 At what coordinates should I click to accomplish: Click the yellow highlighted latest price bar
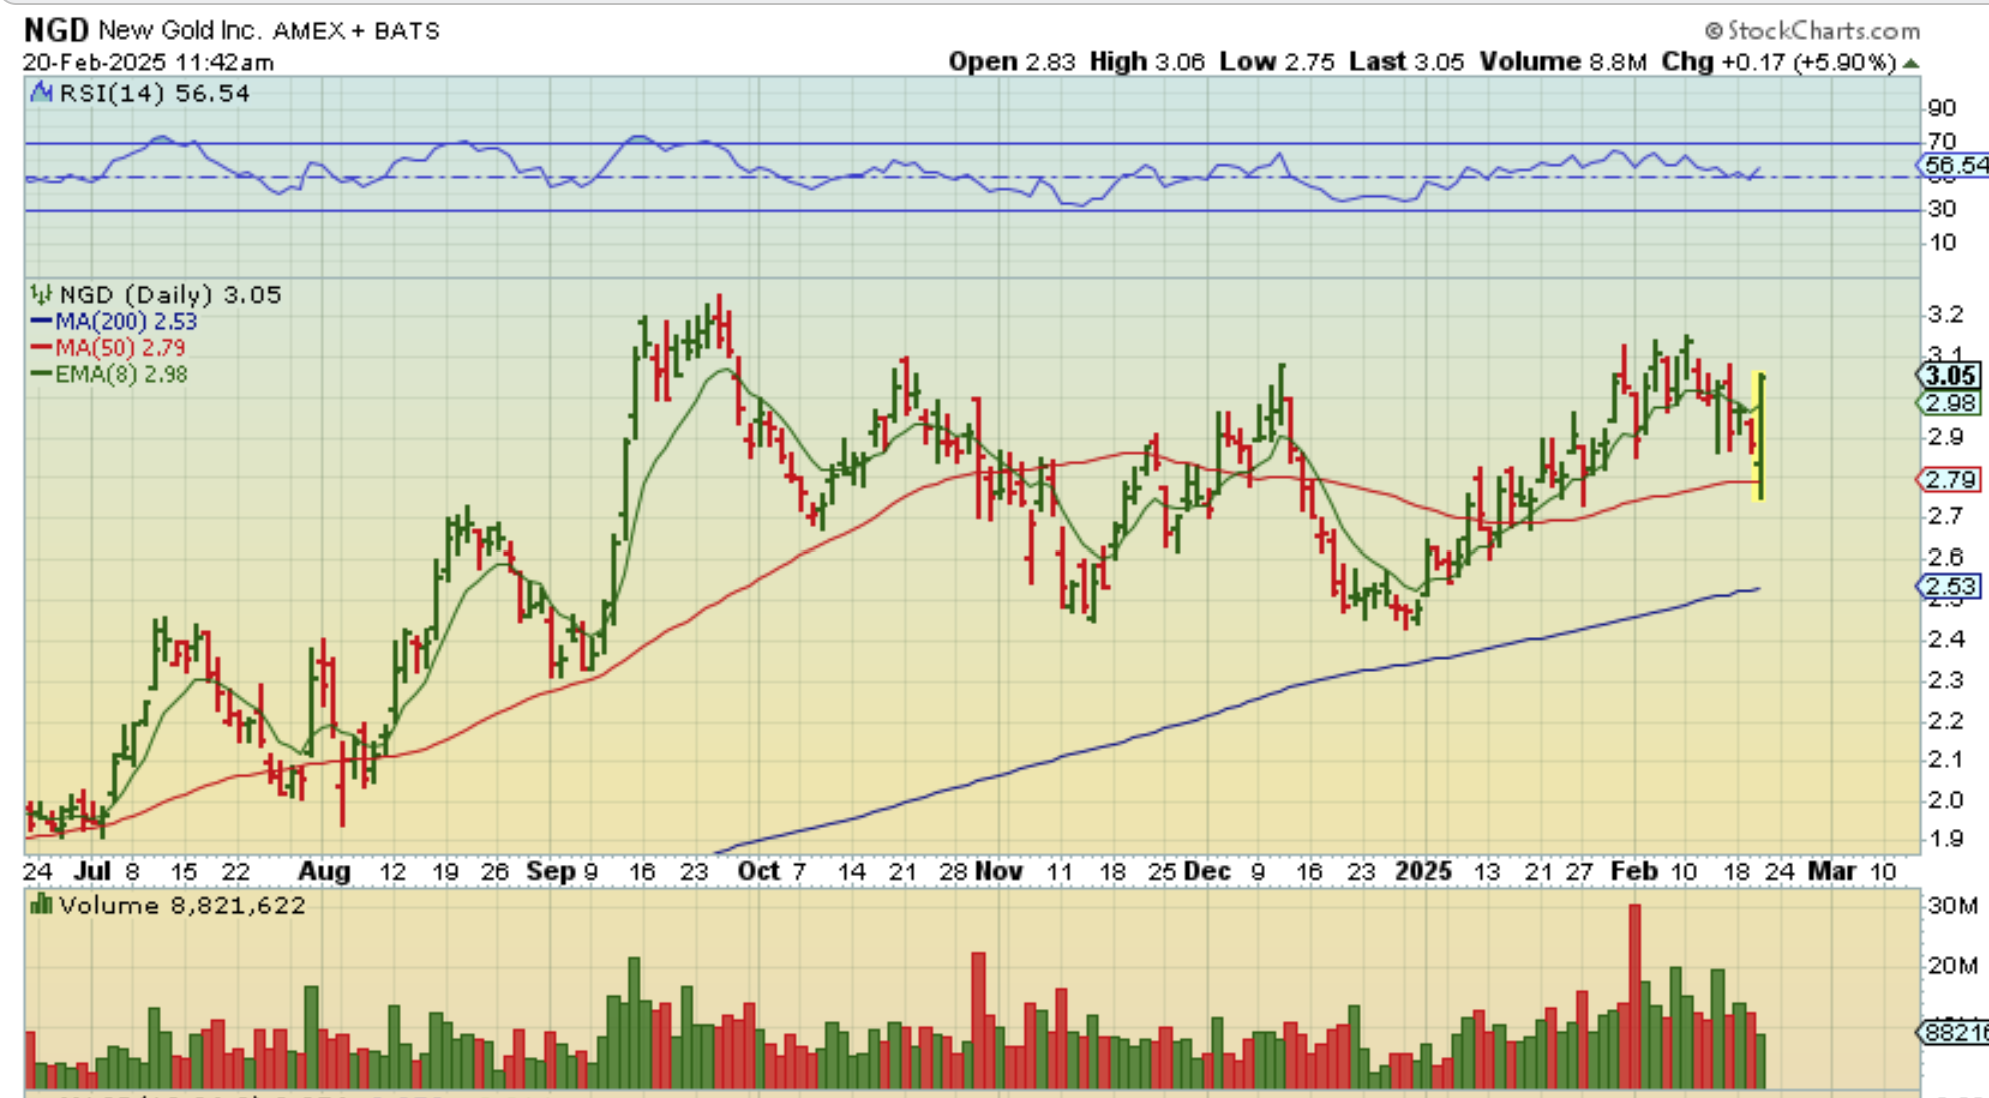tap(1760, 436)
